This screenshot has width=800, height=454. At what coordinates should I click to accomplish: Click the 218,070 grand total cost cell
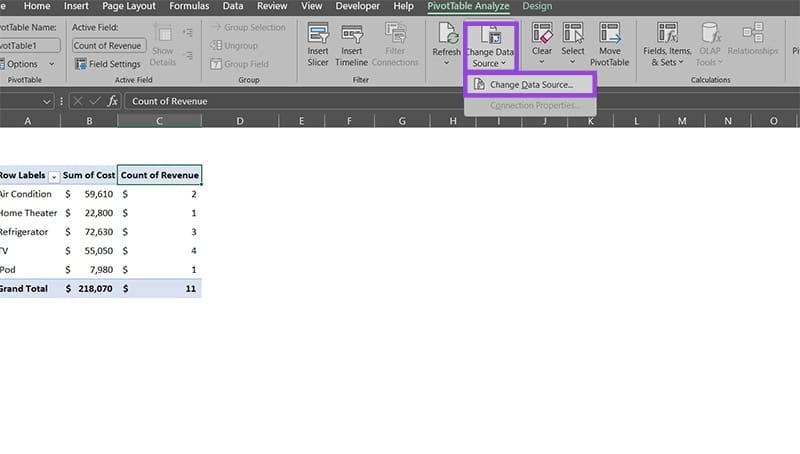(x=89, y=288)
